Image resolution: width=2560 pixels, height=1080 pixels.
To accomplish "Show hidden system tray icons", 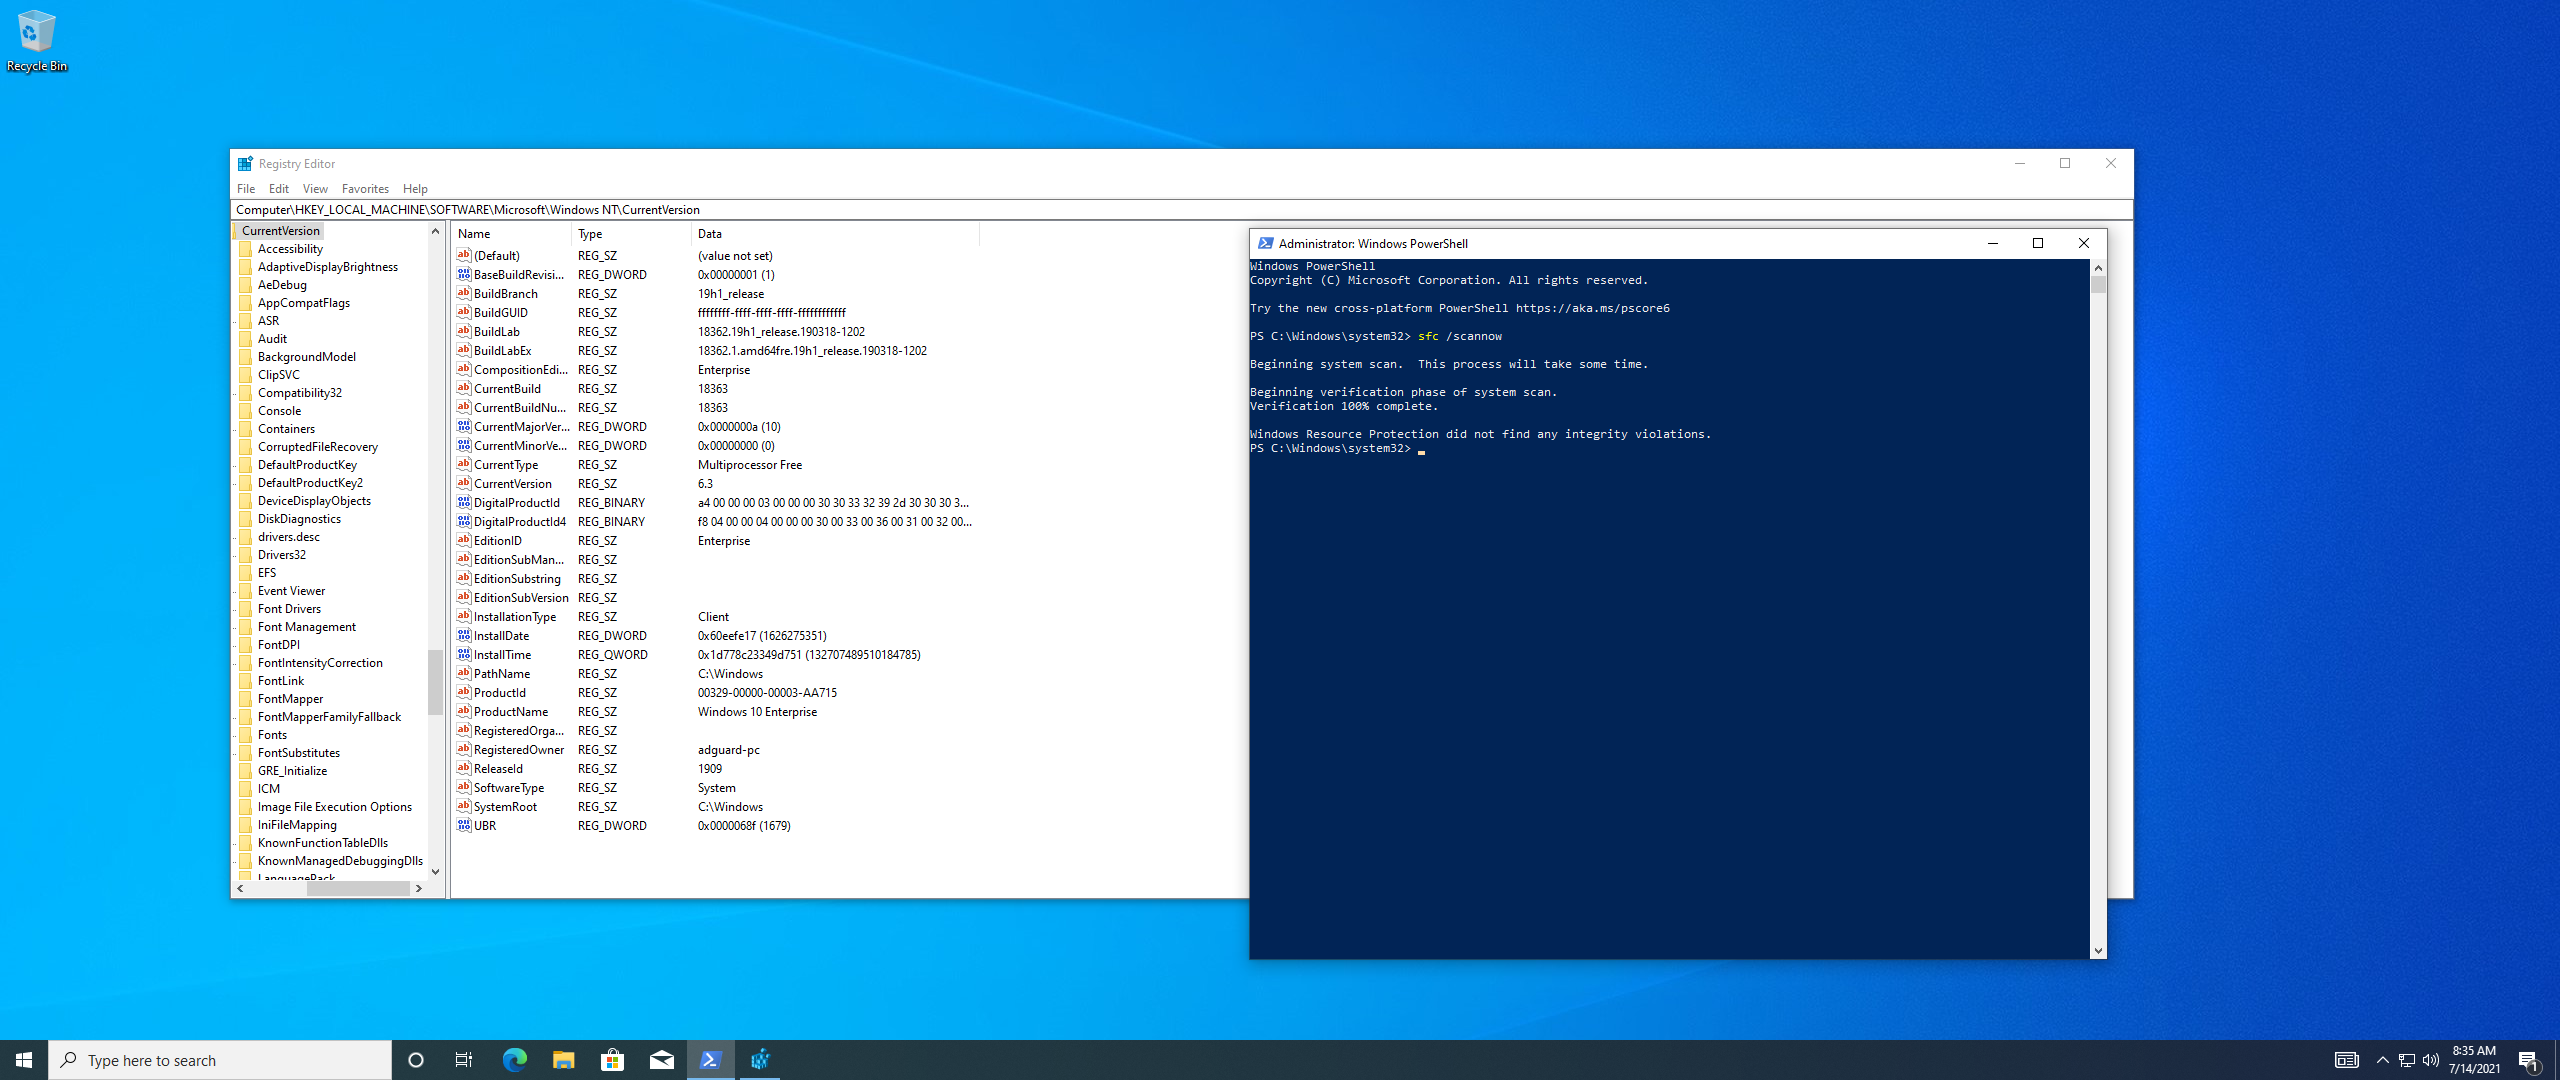I will point(2382,1060).
